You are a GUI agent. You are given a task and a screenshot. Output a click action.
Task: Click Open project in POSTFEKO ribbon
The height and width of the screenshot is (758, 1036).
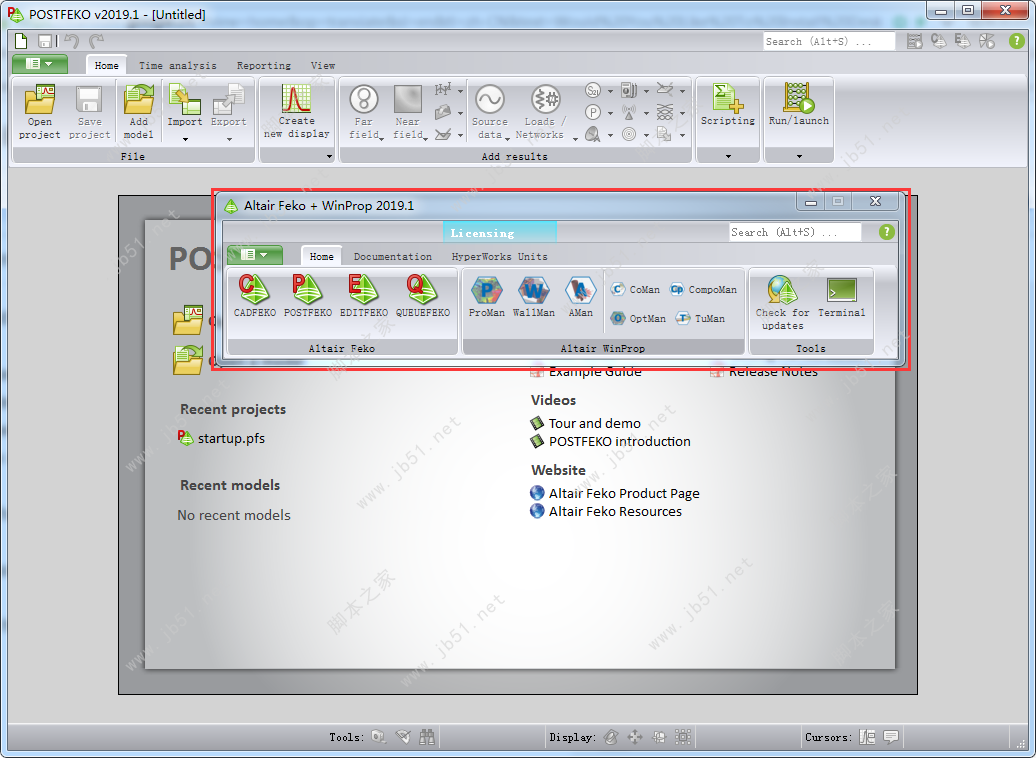40,112
